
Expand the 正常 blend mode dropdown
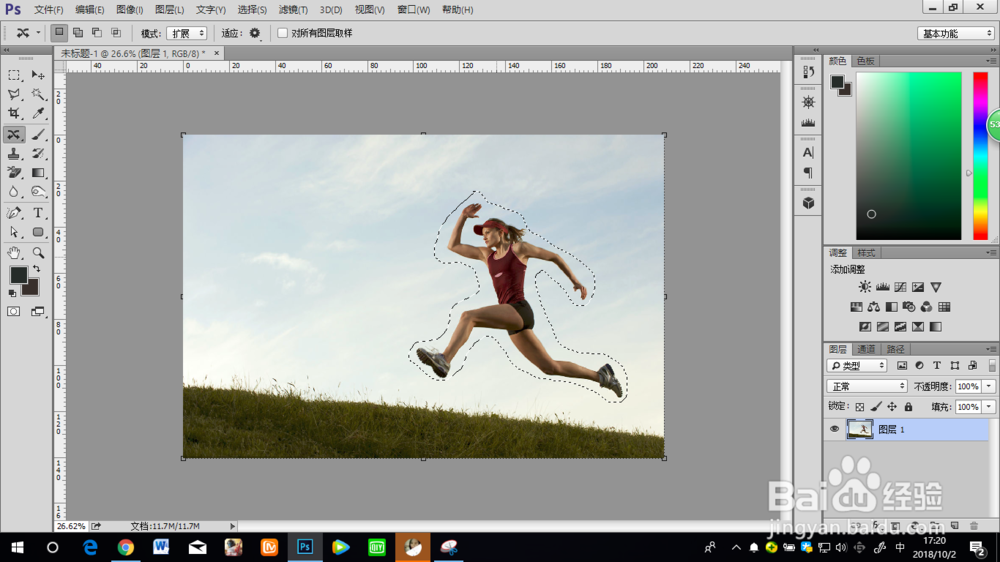pos(867,386)
